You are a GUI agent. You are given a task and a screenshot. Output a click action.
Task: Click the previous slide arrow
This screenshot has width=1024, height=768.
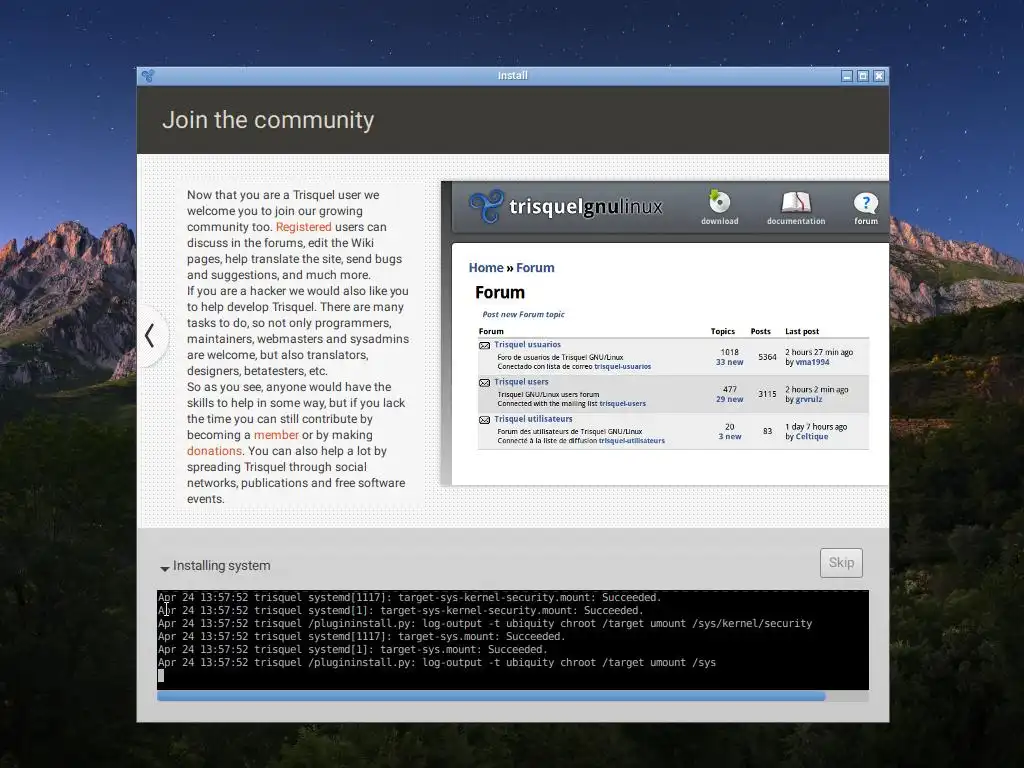(x=150, y=336)
